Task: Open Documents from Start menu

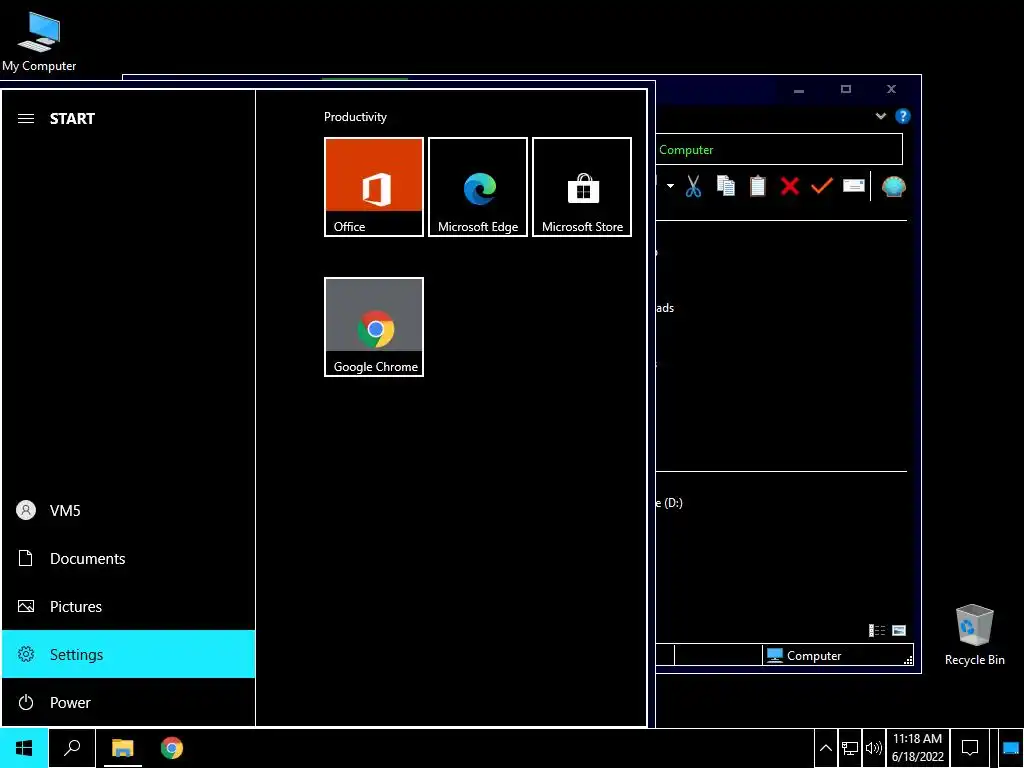Action: click(128, 558)
